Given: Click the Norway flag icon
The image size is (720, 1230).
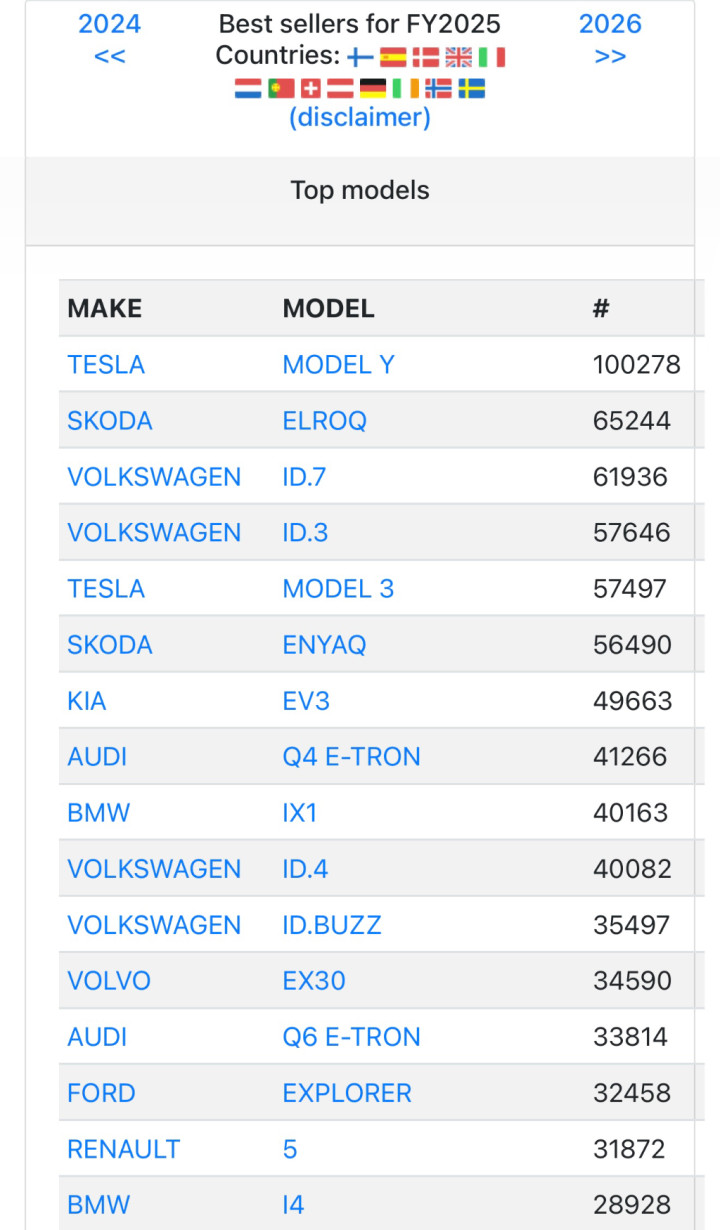Looking at the screenshot, I should point(438,89).
